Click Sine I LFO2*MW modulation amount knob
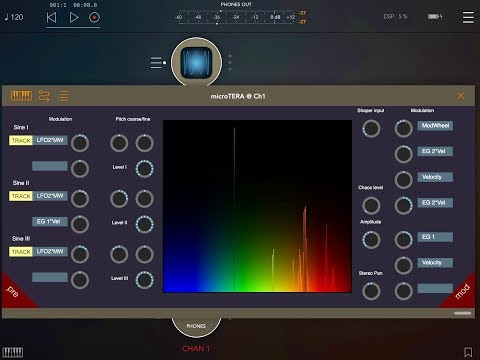This screenshot has height=360, width=480. (x=80, y=143)
